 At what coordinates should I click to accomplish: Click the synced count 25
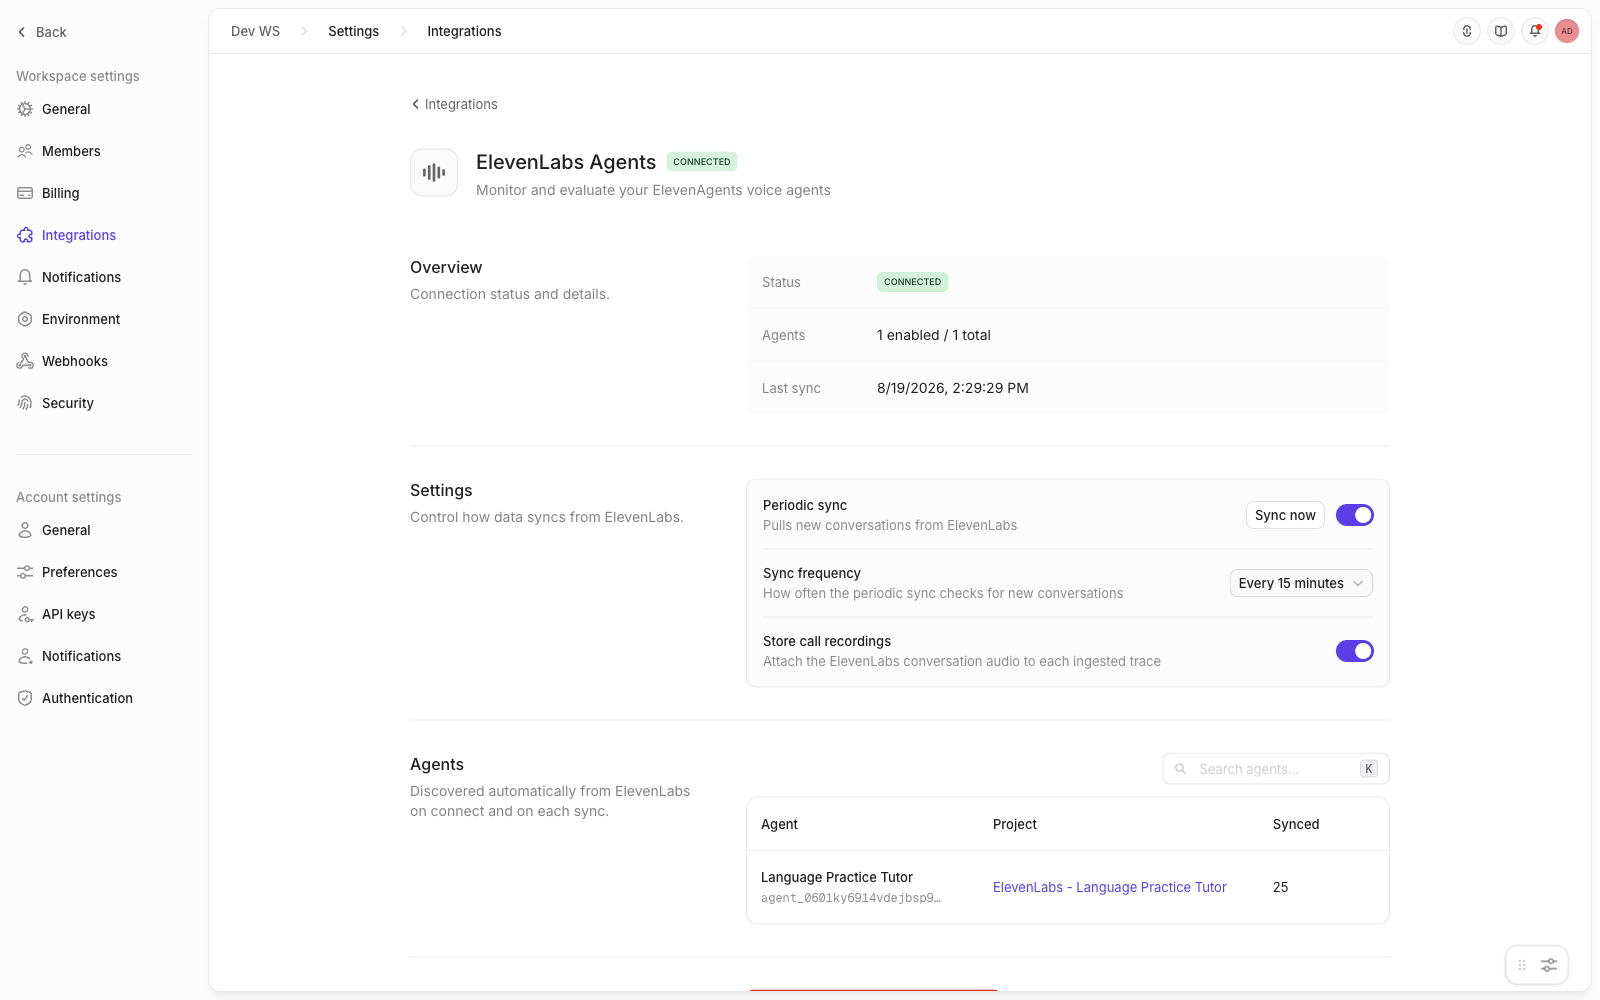tap(1280, 887)
